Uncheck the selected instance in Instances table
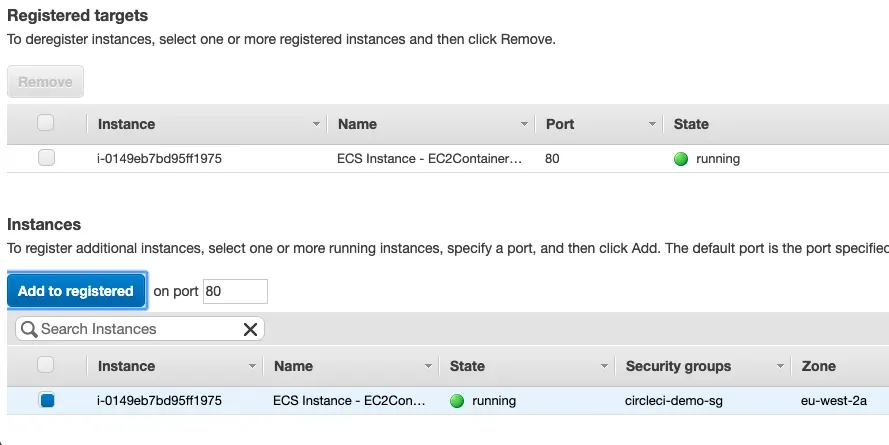 point(46,401)
